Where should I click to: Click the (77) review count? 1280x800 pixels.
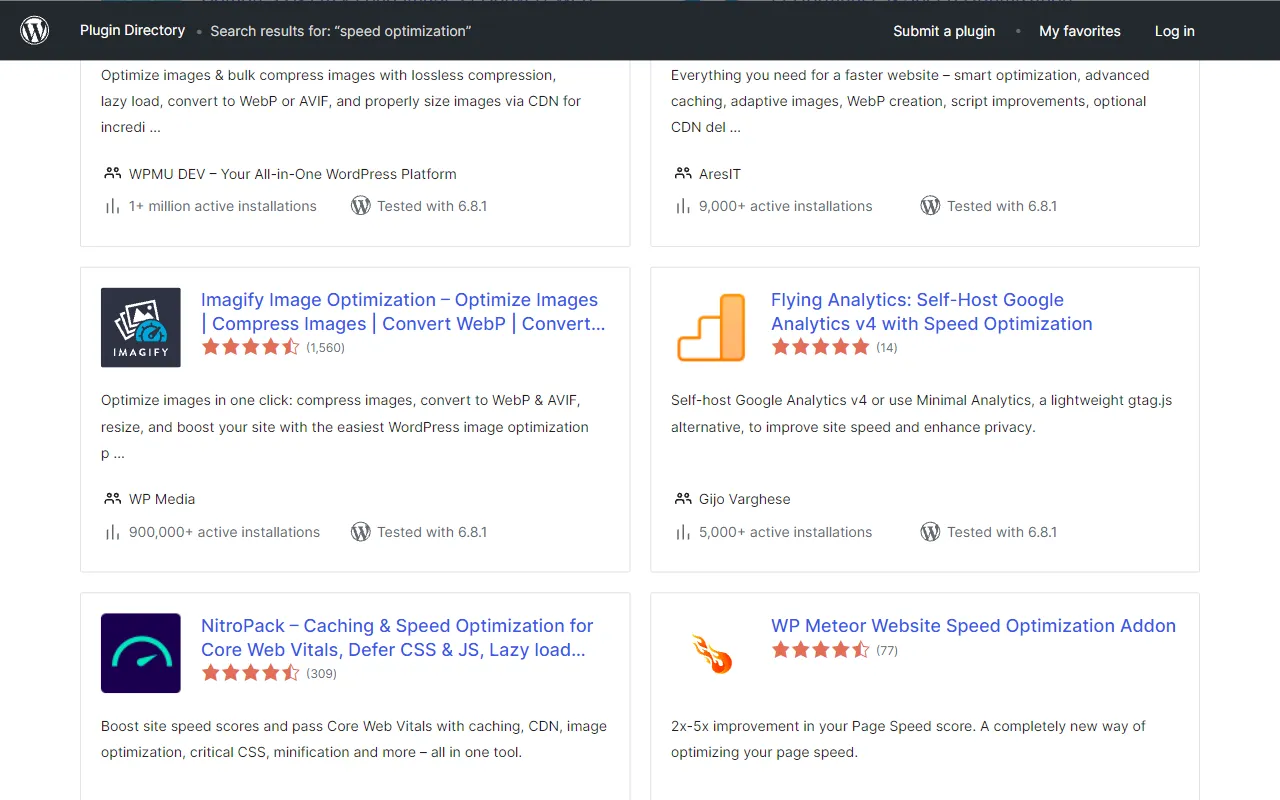coord(887,650)
